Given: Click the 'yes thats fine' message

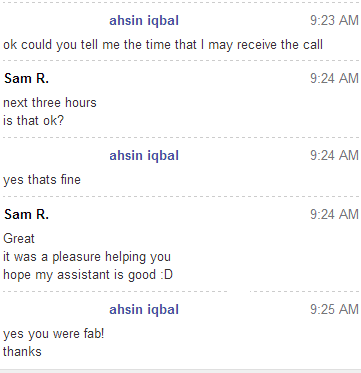Looking at the screenshot, I should point(42,180).
